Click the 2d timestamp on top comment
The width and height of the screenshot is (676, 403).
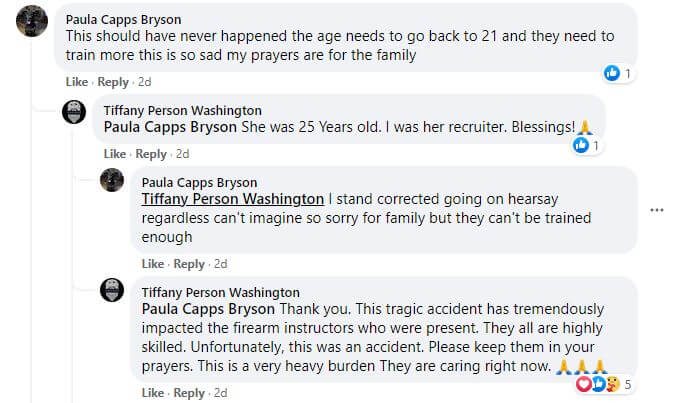(145, 82)
